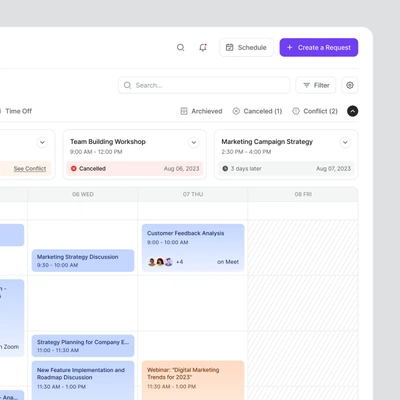Select the 07 THU column header
This screenshot has width=400, height=400.
tap(193, 194)
